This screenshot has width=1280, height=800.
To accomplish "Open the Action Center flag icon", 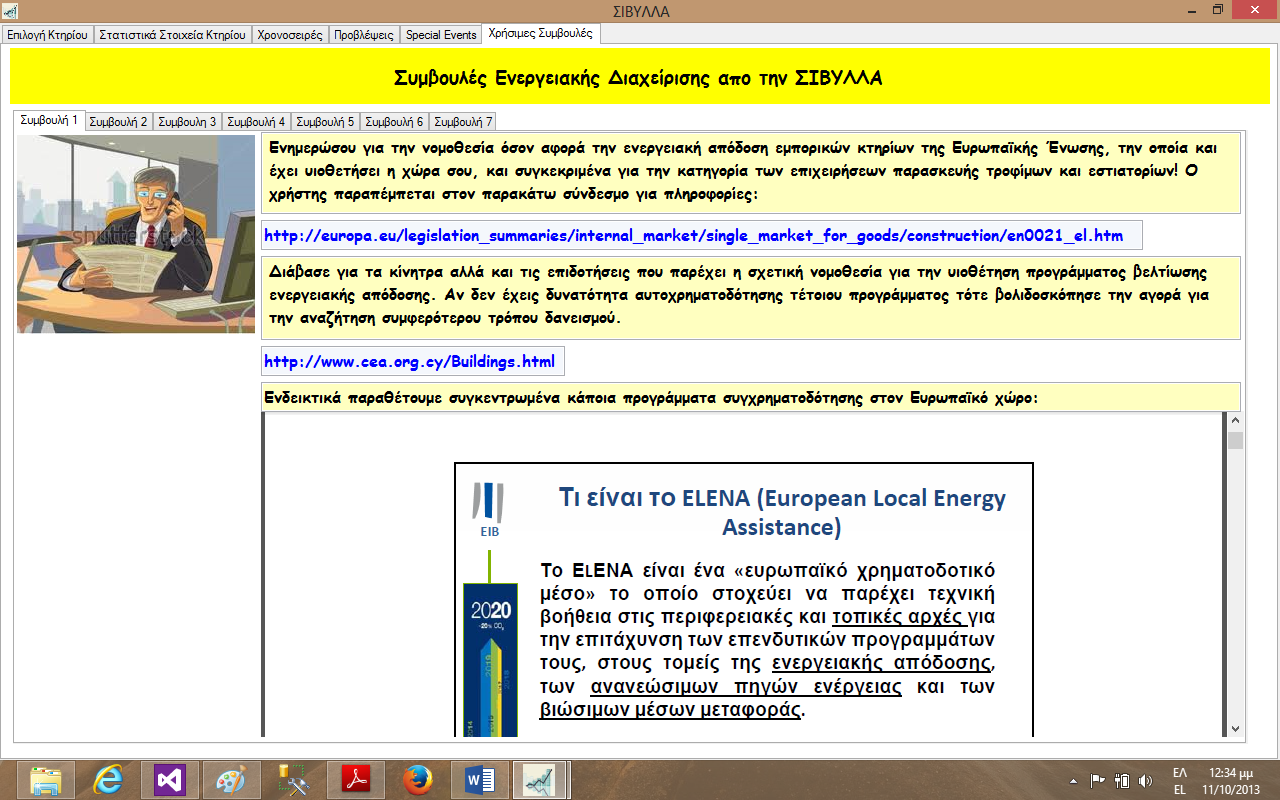I will pyautogui.click(x=1097, y=780).
